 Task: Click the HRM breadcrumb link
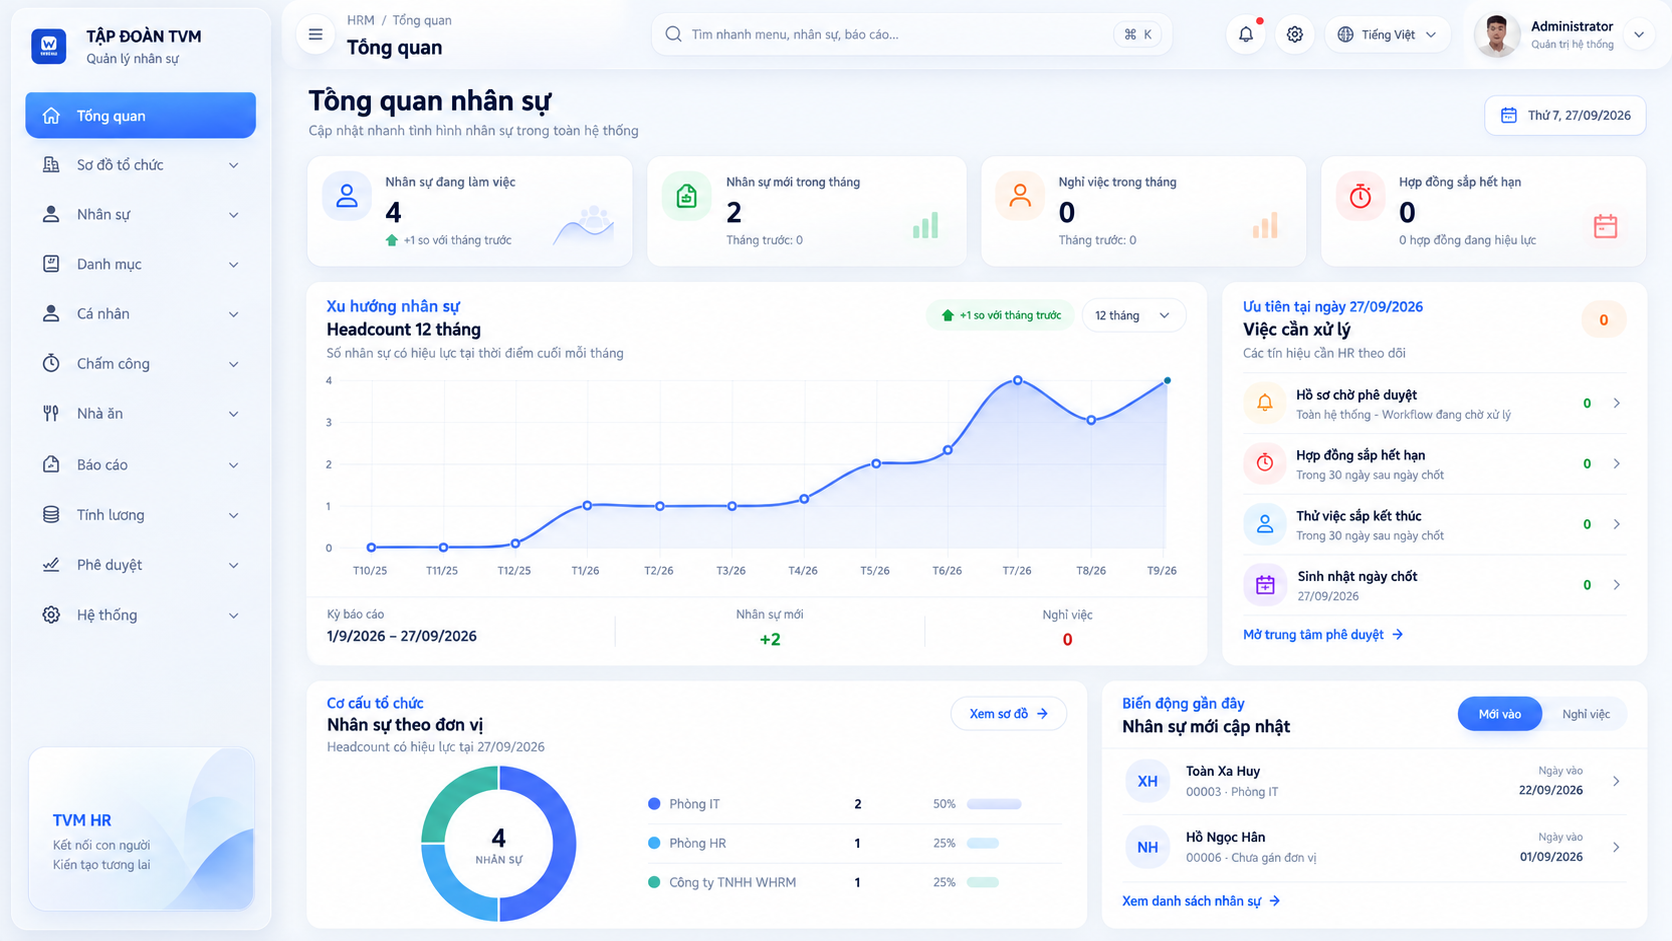[x=360, y=20]
